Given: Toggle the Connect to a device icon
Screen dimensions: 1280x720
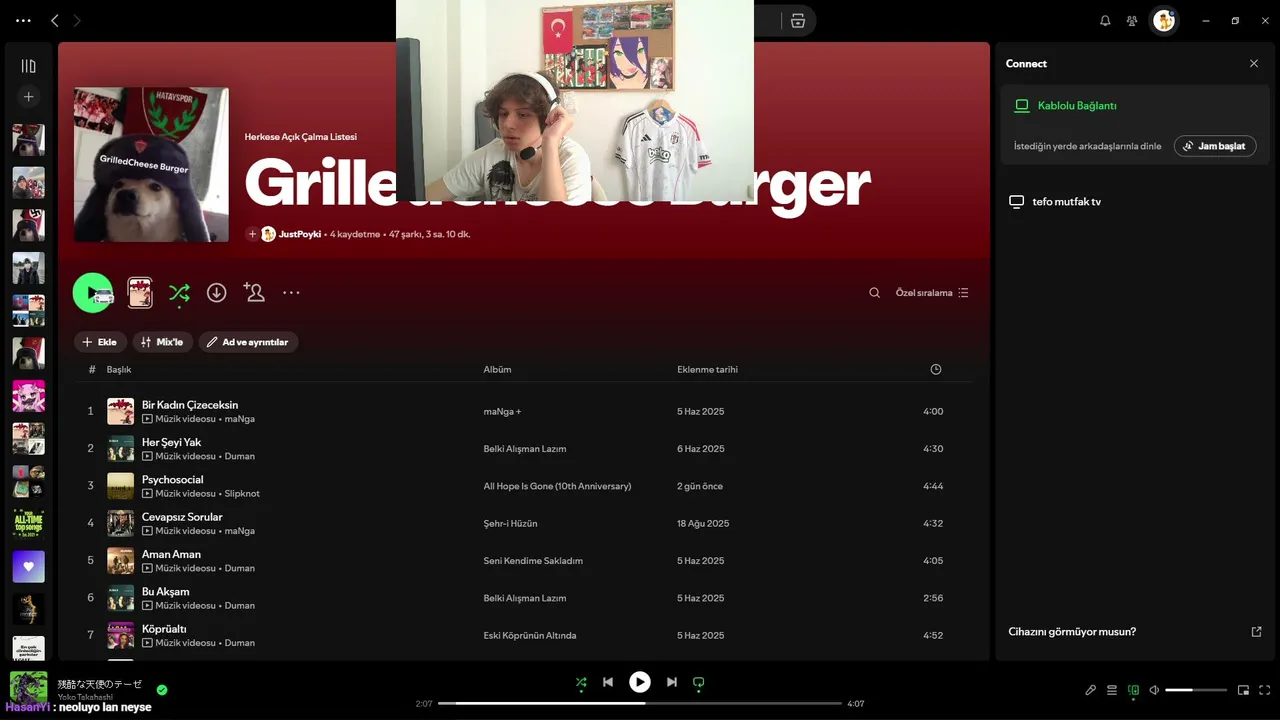Looking at the screenshot, I should (1133, 690).
